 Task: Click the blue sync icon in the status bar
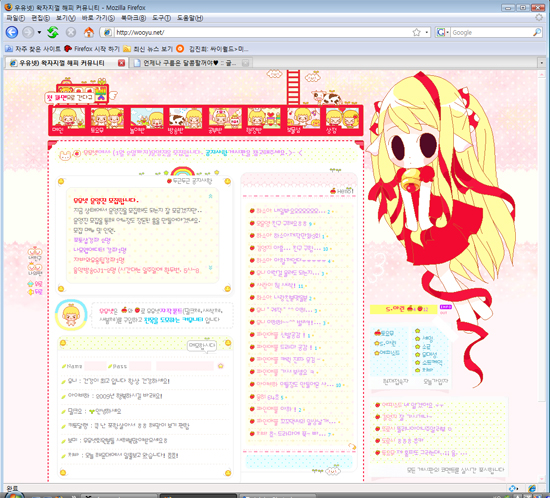513,488
